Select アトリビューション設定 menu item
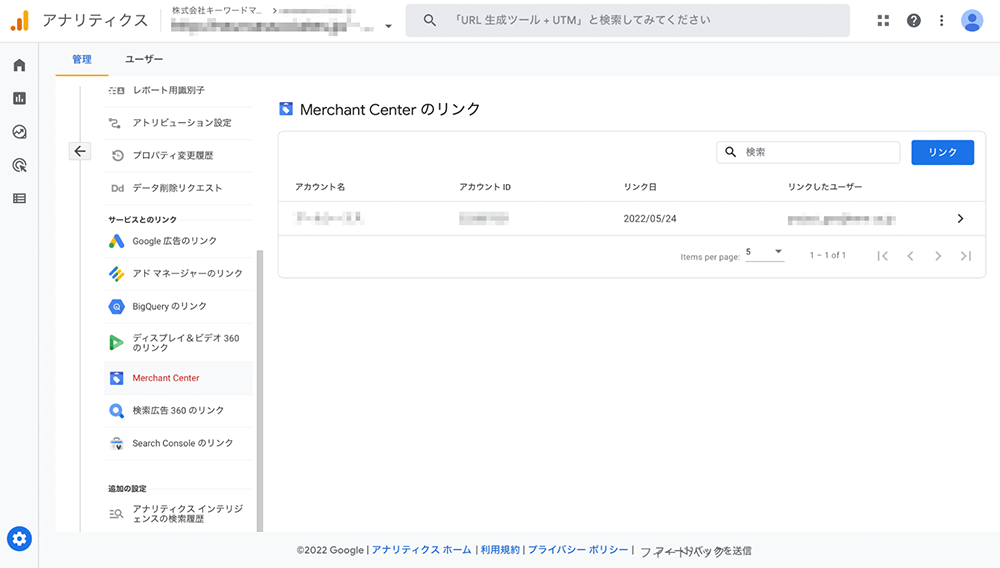Image resolution: width=1000 pixels, height=568 pixels. (179, 123)
